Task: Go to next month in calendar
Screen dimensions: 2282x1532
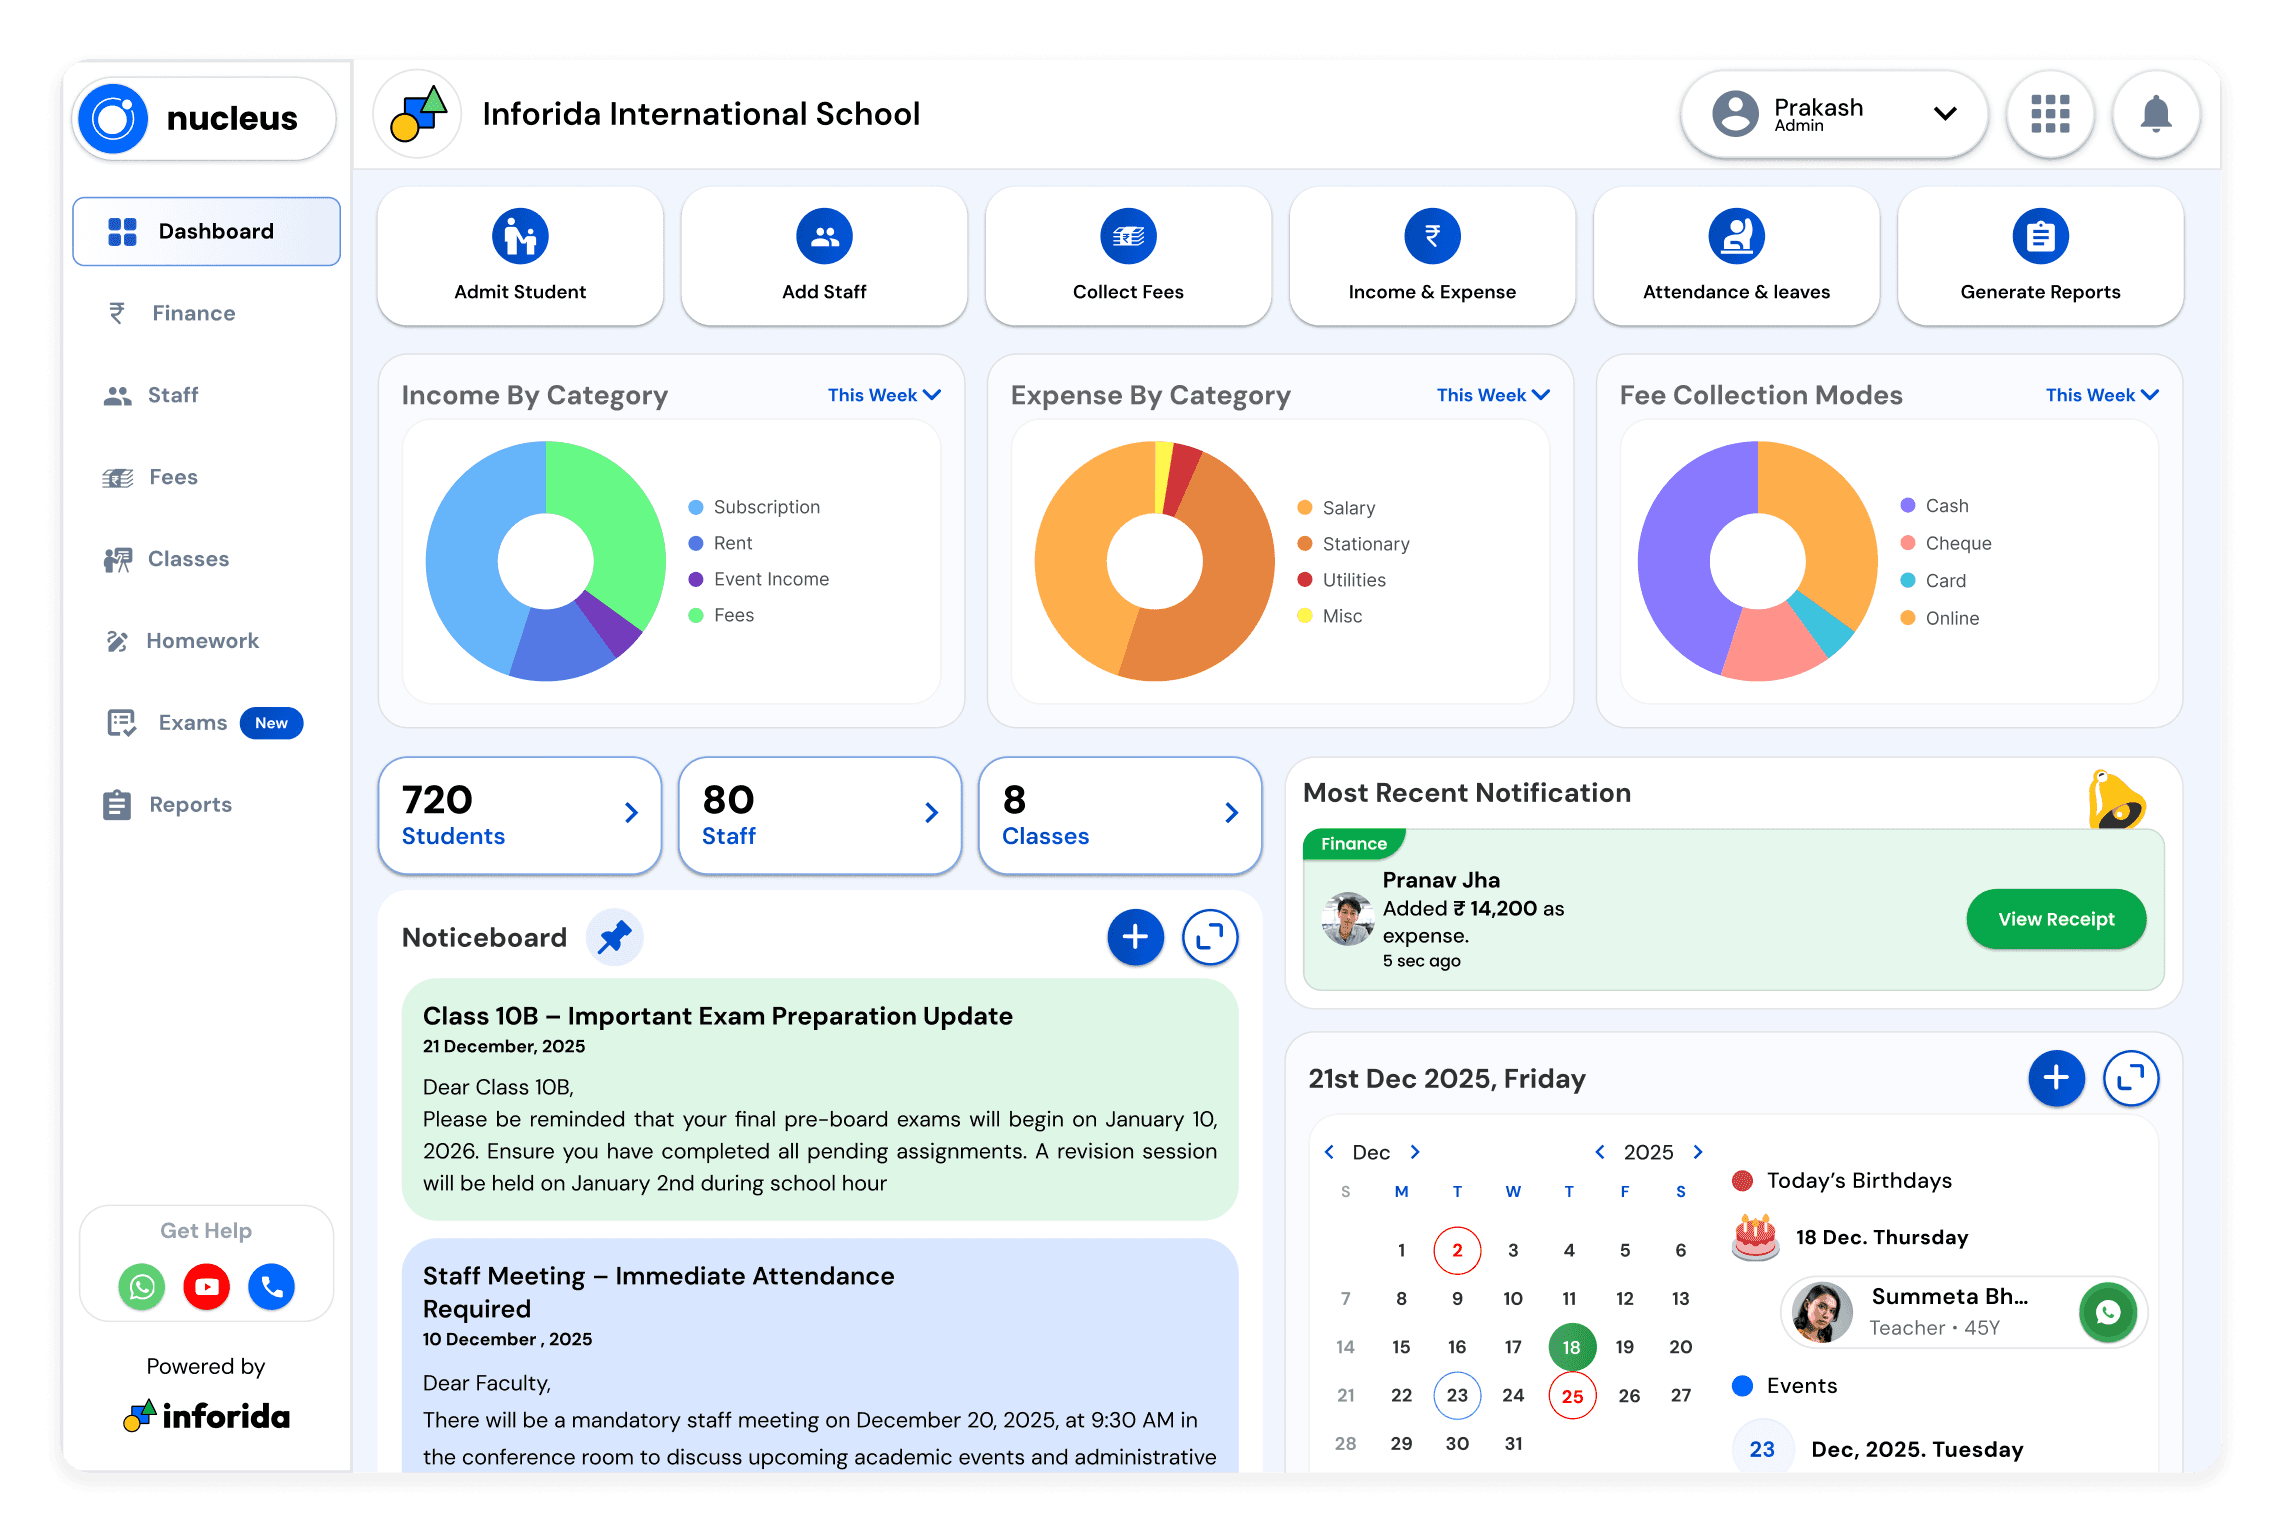Action: tap(1415, 1152)
